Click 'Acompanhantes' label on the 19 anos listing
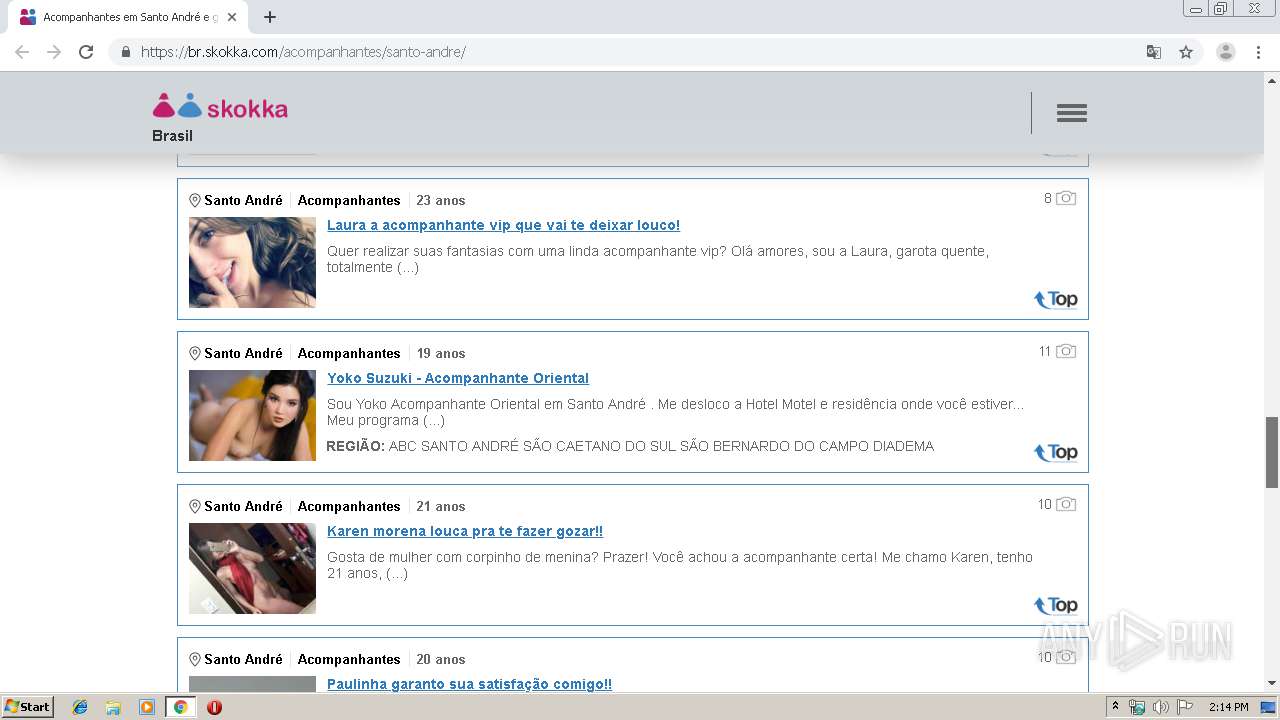This screenshot has height=720, width=1280. (349, 353)
